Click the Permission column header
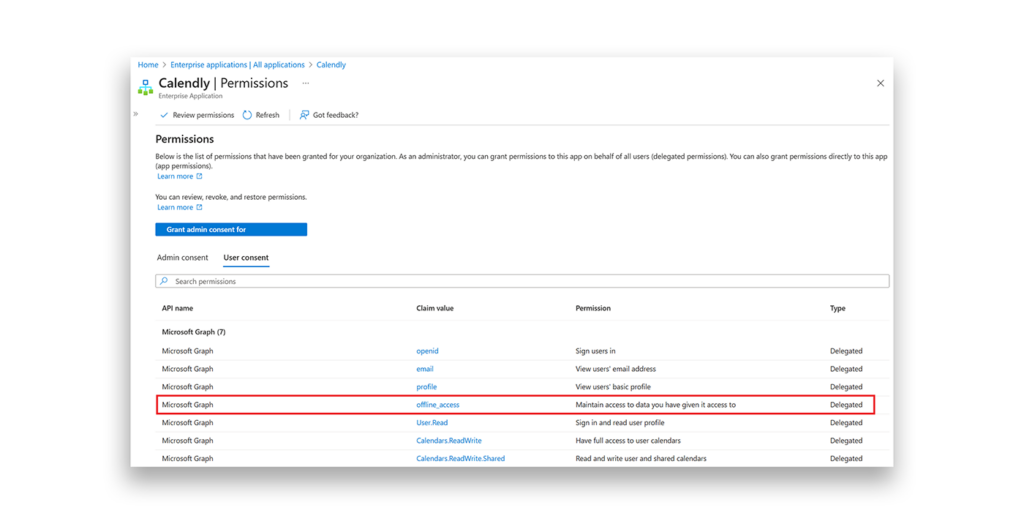The height and width of the screenshot is (524, 1024). tap(593, 308)
